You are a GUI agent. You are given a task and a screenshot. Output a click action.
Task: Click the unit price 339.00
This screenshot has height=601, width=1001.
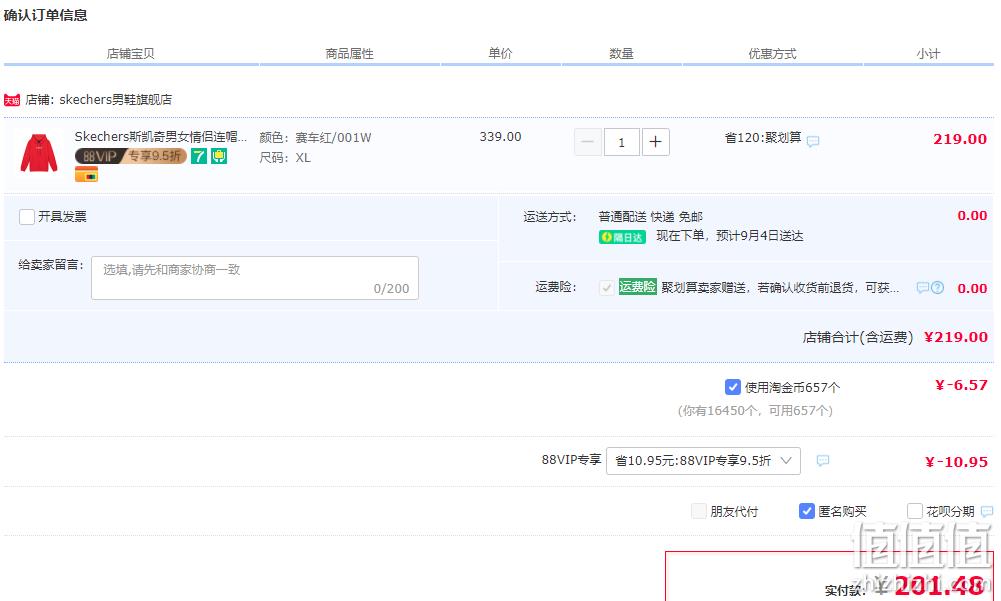(x=500, y=137)
